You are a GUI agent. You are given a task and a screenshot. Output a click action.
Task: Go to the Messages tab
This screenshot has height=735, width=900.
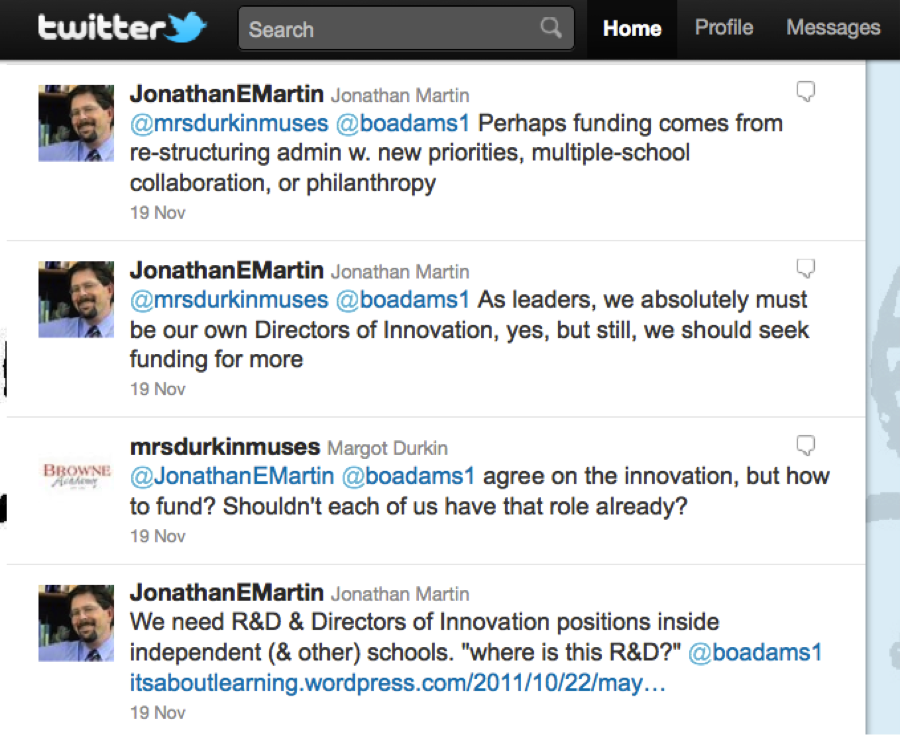(x=833, y=28)
